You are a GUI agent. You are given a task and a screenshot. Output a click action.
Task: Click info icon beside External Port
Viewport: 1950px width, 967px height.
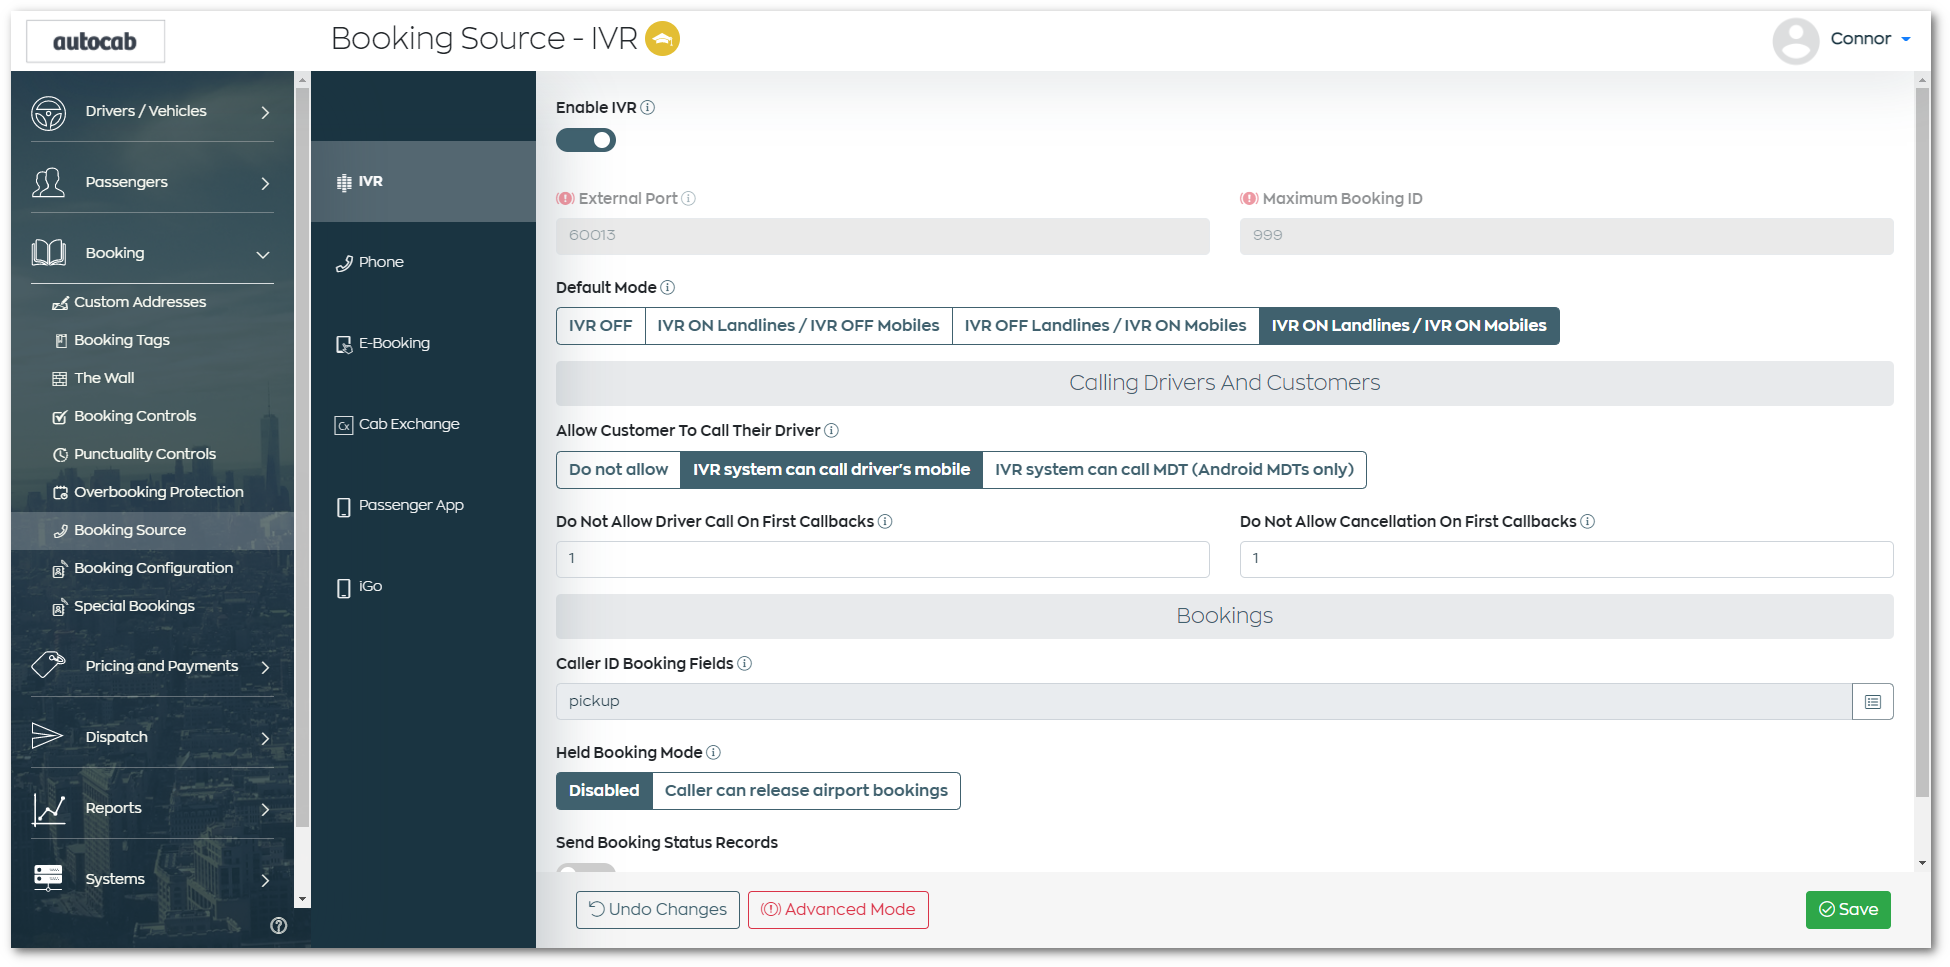coord(688,198)
